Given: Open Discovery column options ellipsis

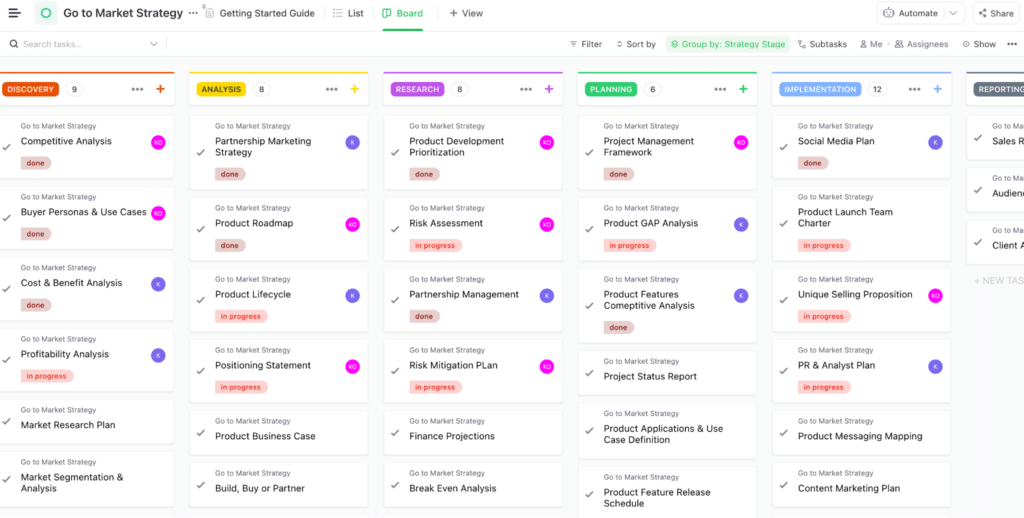Looking at the screenshot, I should click(x=137, y=89).
